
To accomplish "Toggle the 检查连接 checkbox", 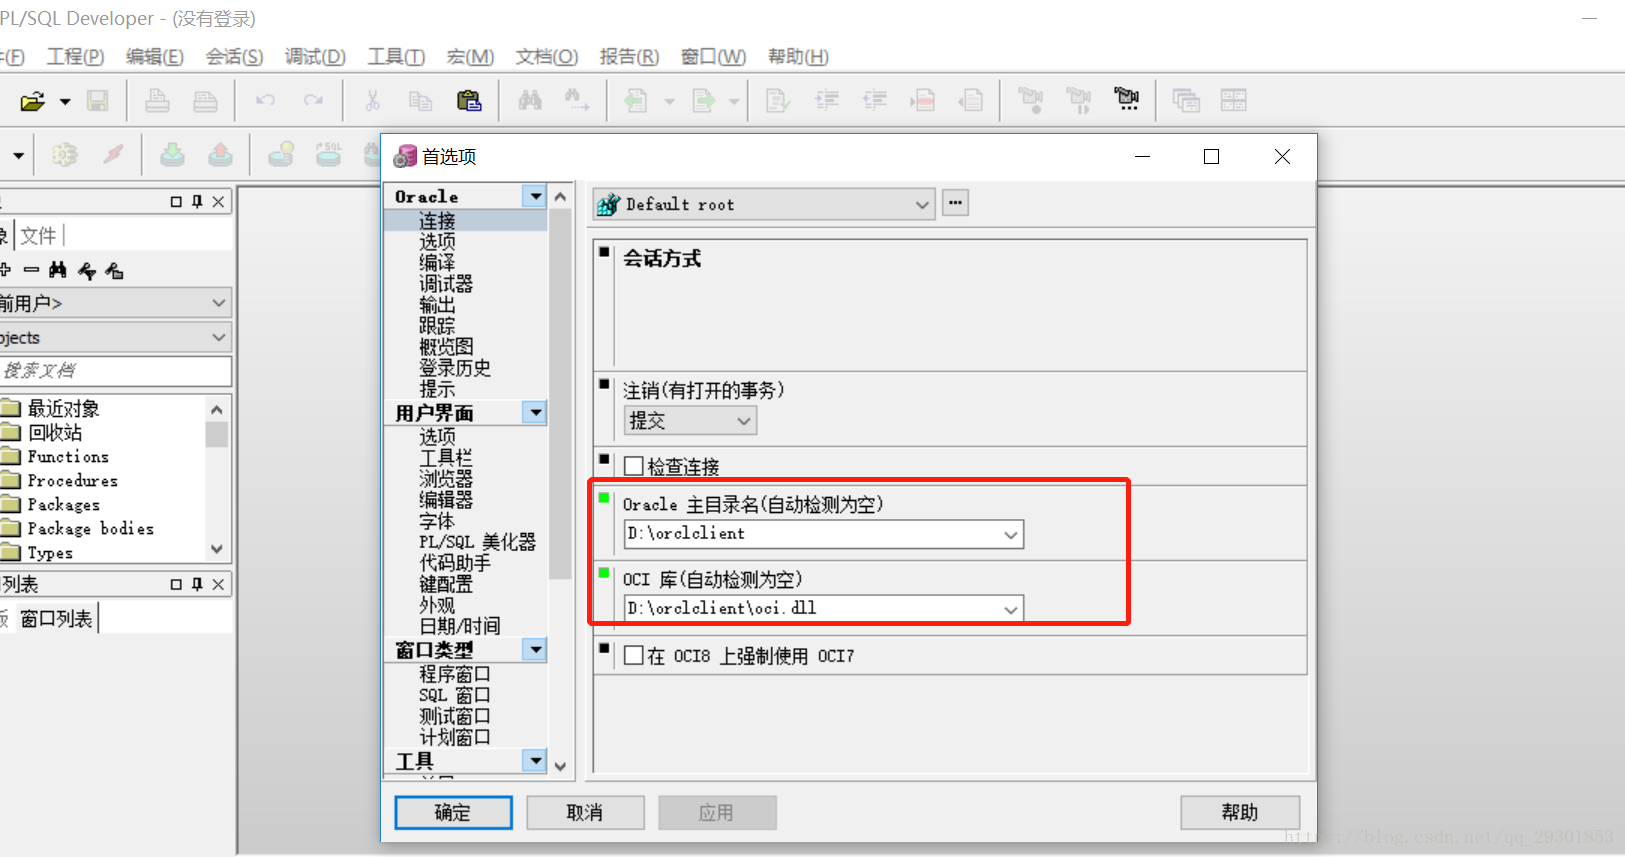I will point(633,466).
